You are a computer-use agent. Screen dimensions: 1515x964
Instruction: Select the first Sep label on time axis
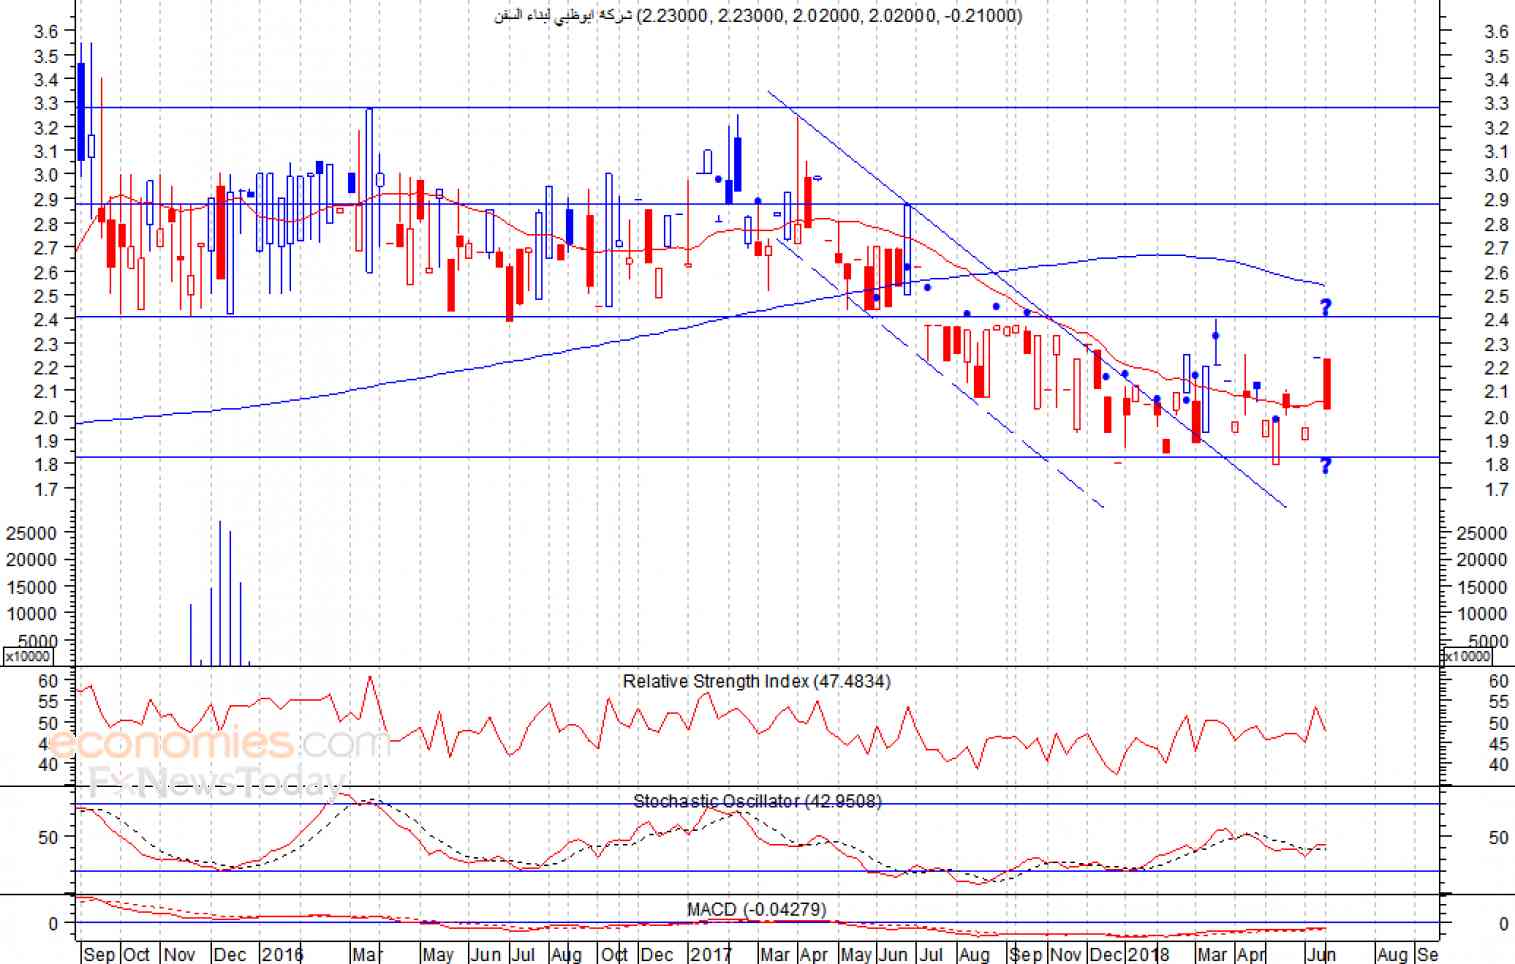[99, 954]
